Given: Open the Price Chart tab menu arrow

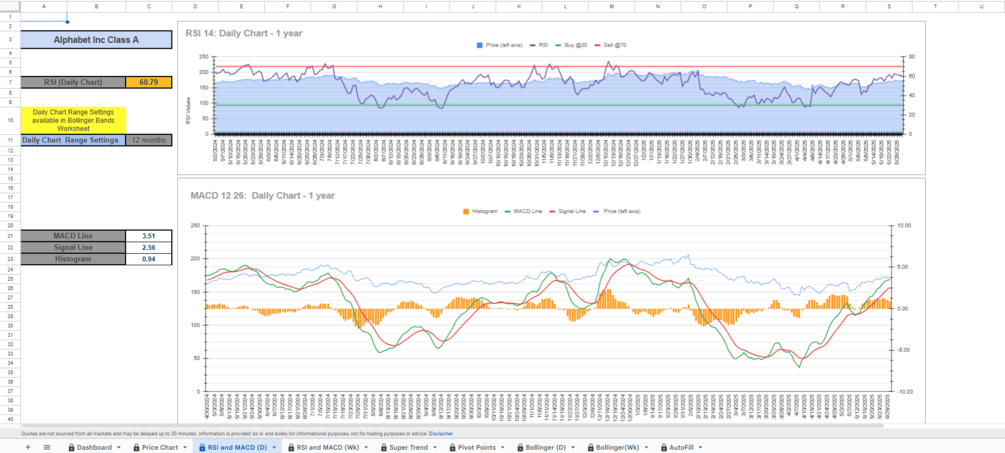Looking at the screenshot, I should (x=185, y=447).
